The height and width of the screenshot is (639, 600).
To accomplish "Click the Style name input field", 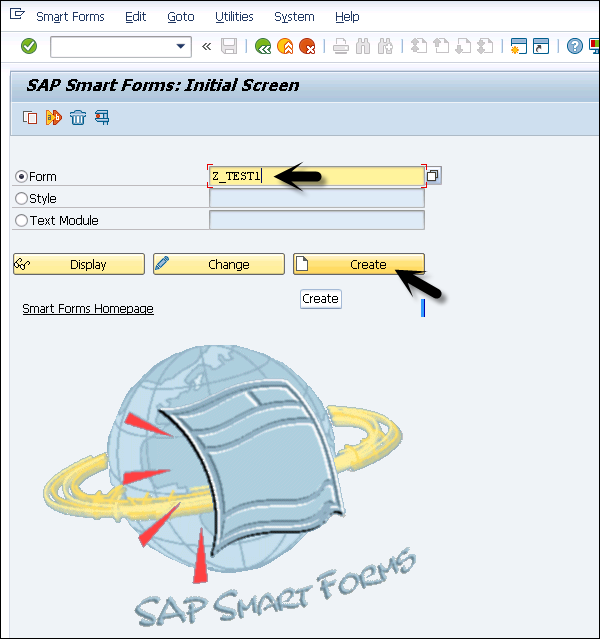I will 317,198.
